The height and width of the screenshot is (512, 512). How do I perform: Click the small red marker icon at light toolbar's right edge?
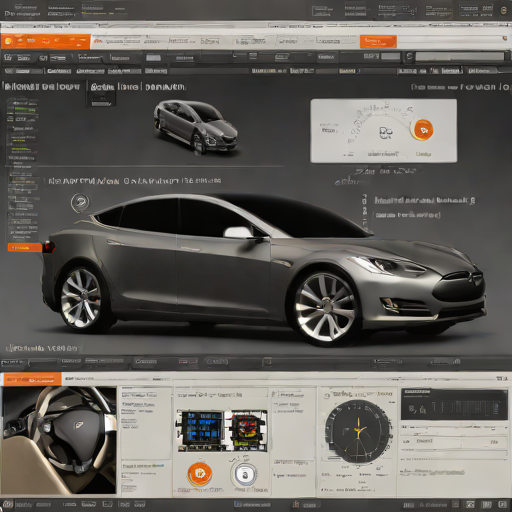tap(505, 38)
